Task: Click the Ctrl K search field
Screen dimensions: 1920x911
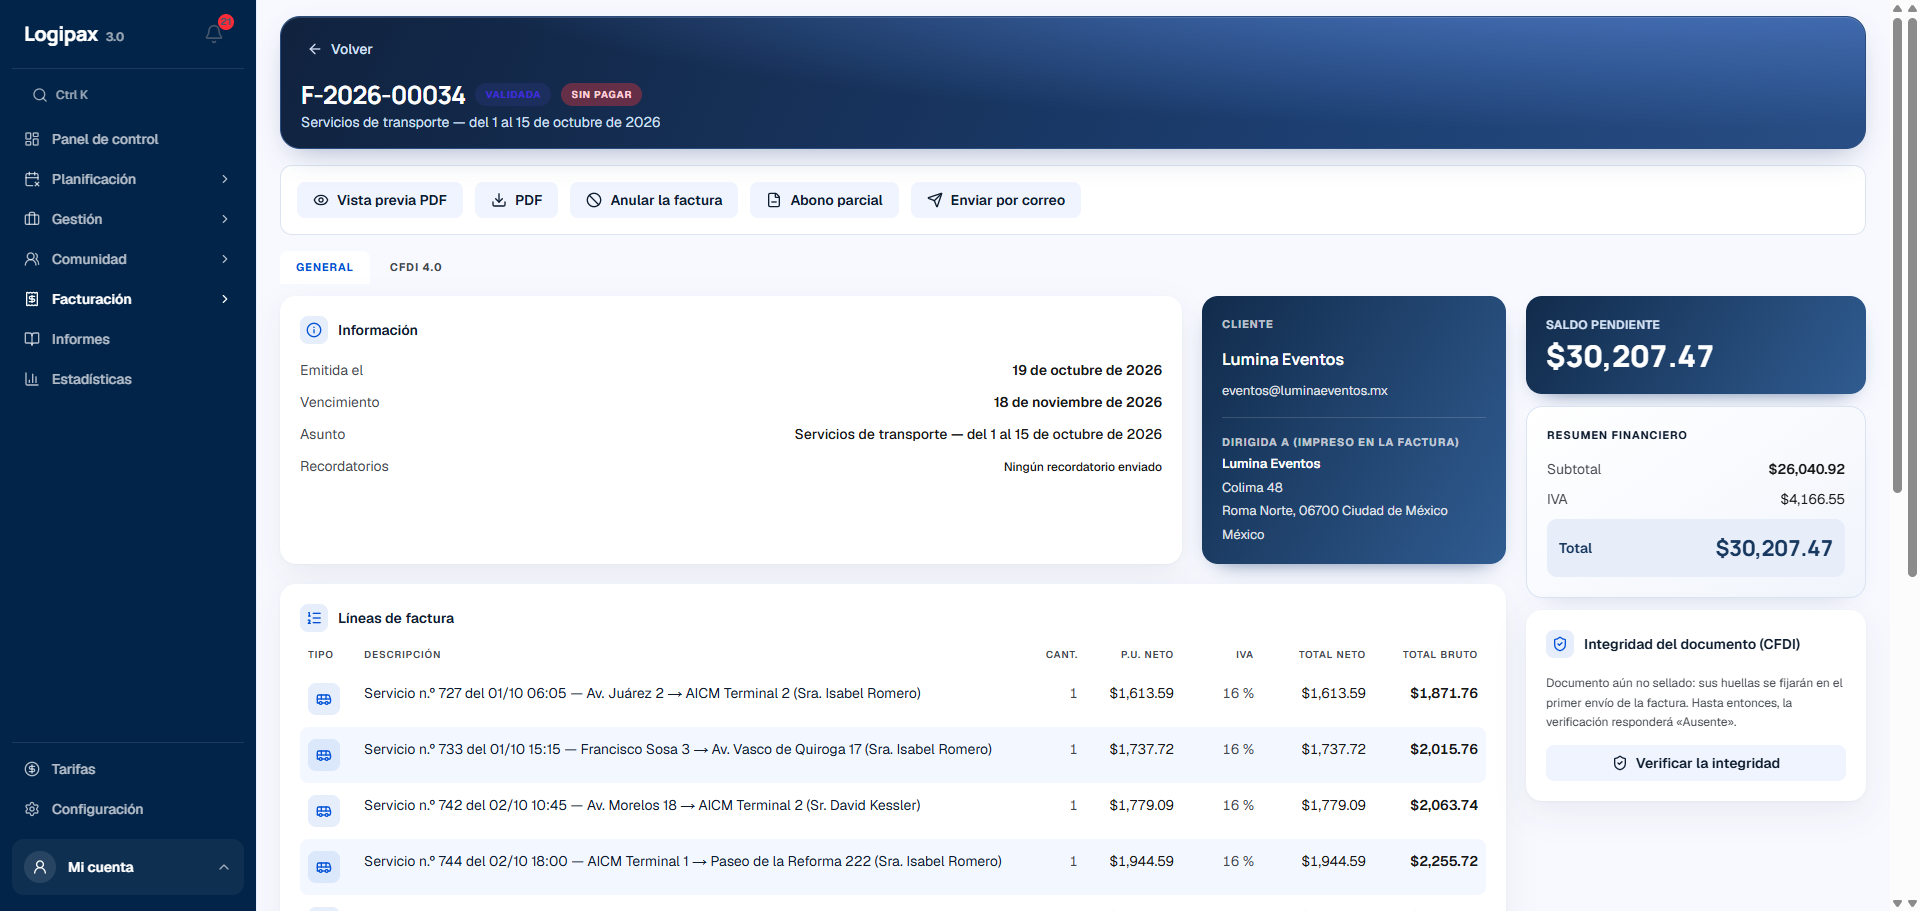Action: pyautogui.click(x=128, y=95)
